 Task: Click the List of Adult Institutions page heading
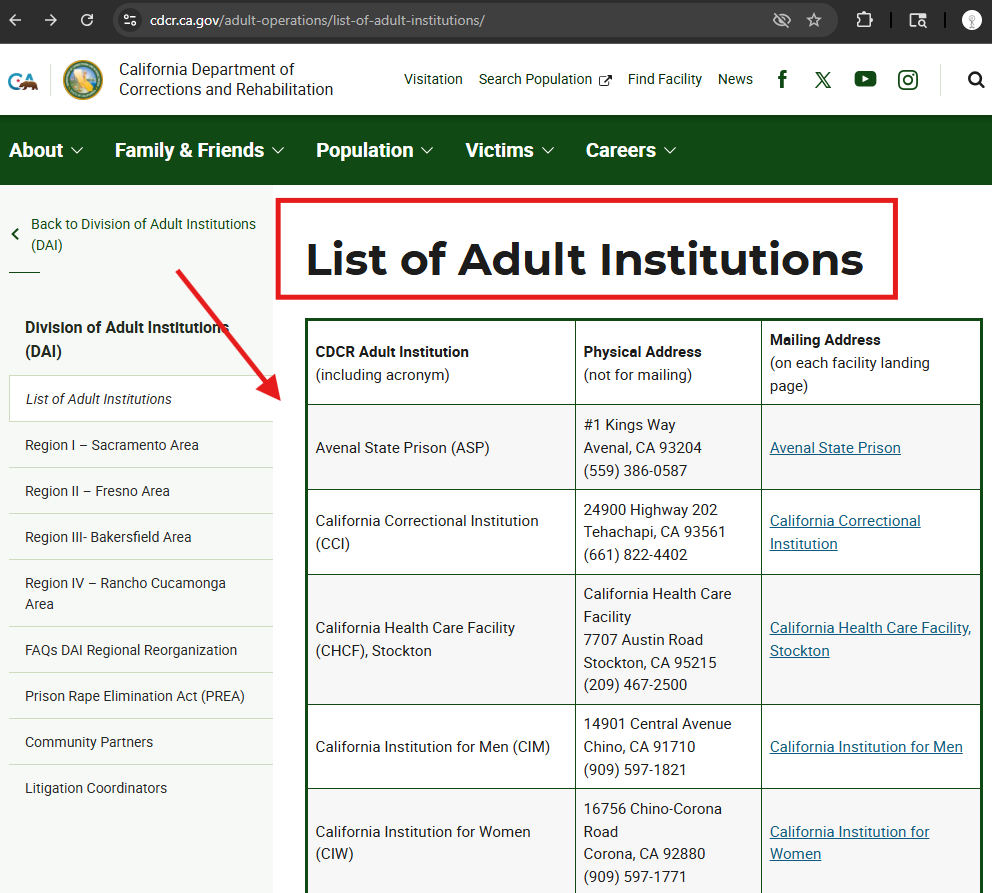click(x=585, y=259)
